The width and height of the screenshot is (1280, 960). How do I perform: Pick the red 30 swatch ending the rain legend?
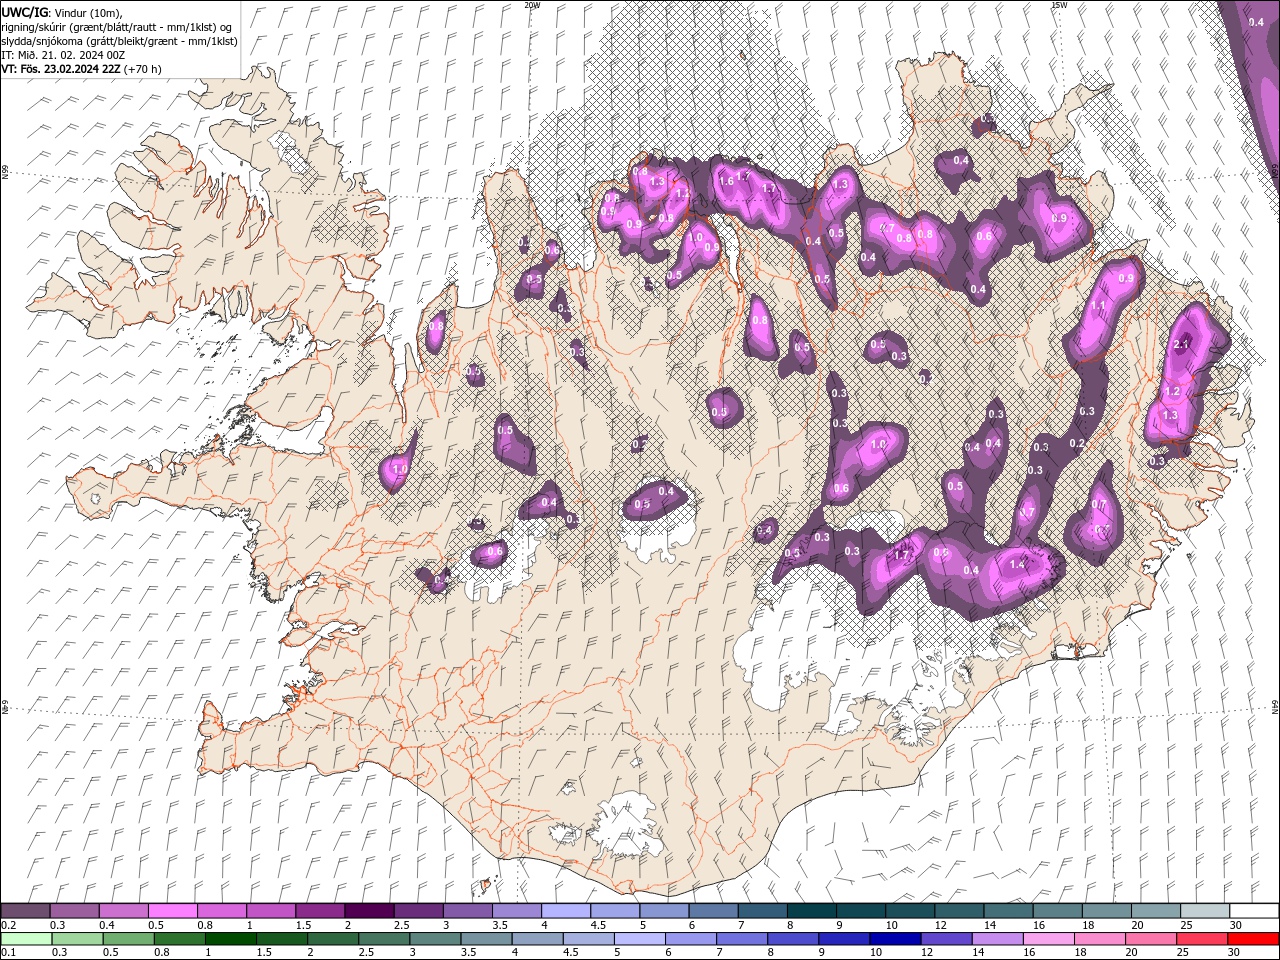pyautogui.click(x=1253, y=939)
